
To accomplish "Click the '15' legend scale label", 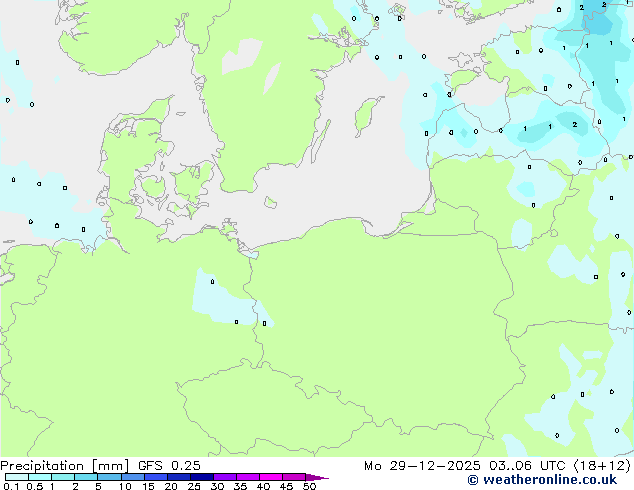I will coord(148,486).
